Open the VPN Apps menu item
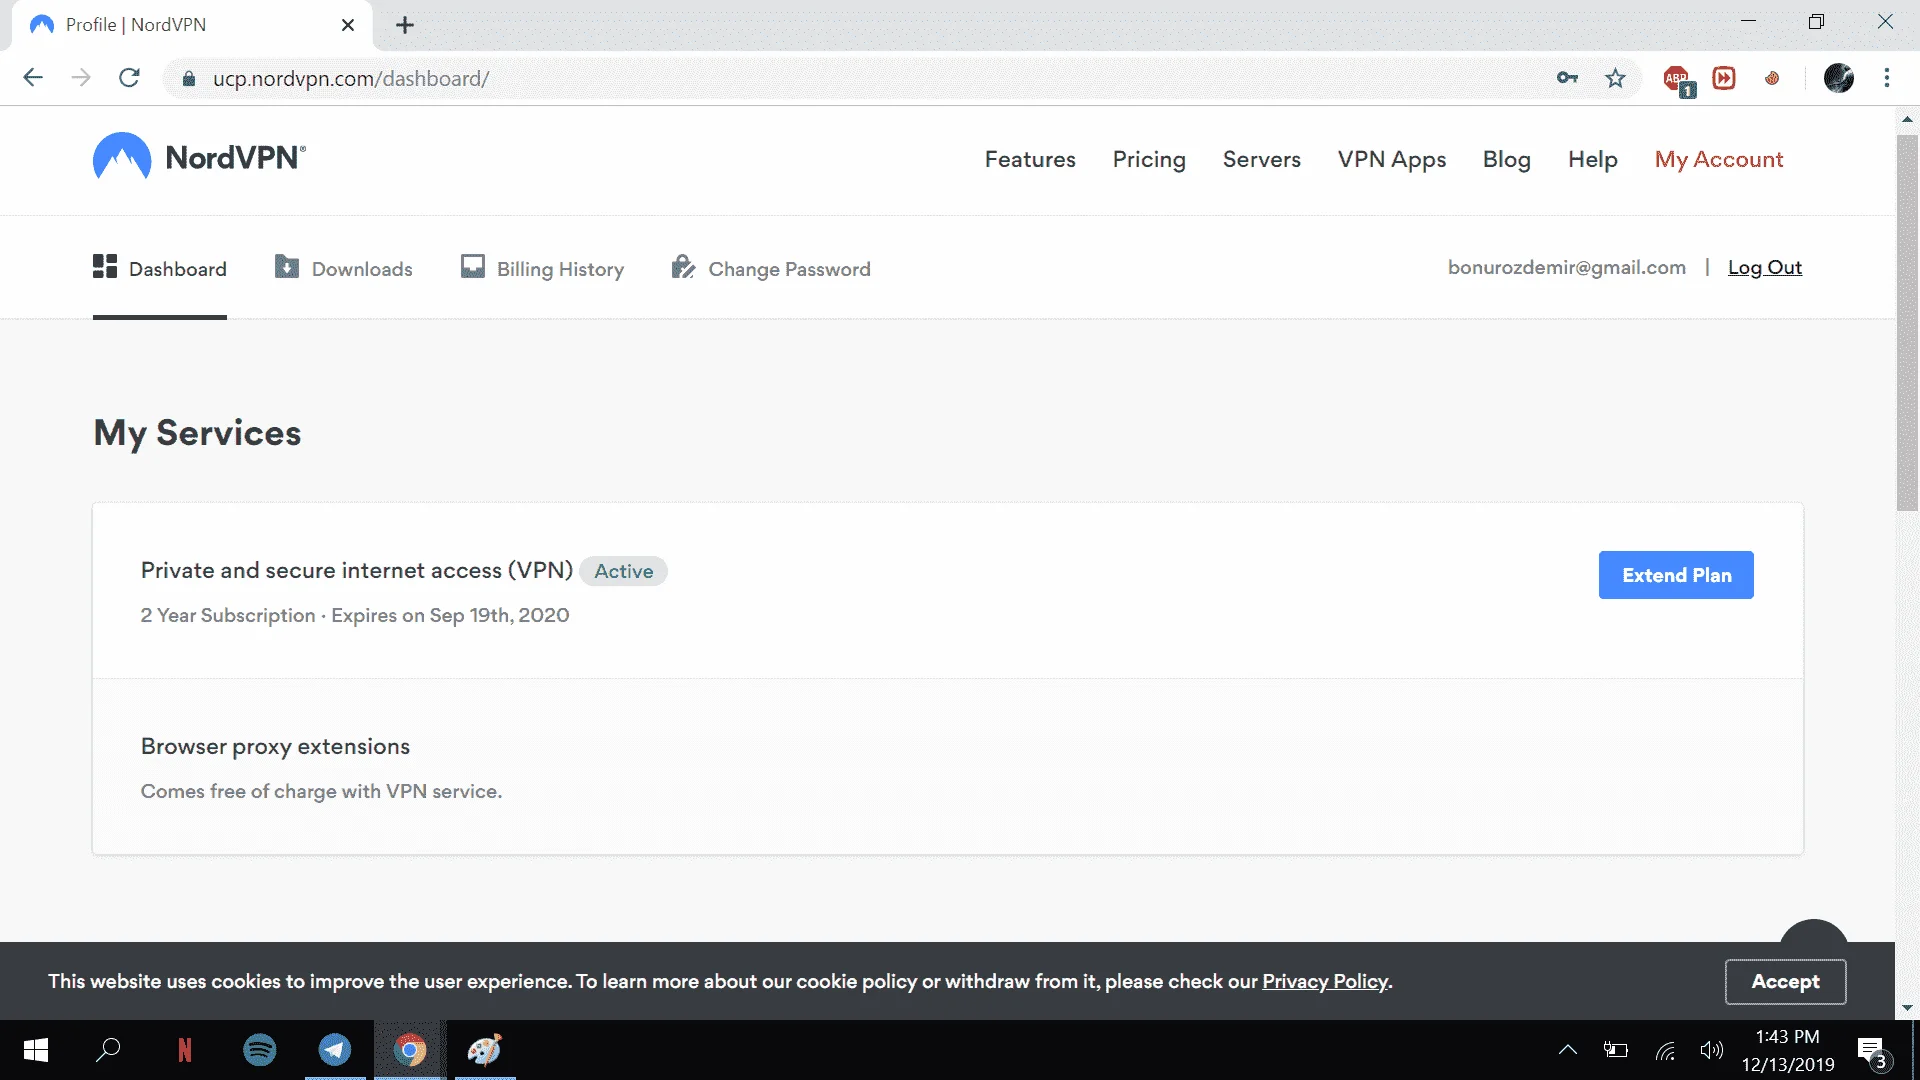1920x1080 pixels. (x=1392, y=159)
